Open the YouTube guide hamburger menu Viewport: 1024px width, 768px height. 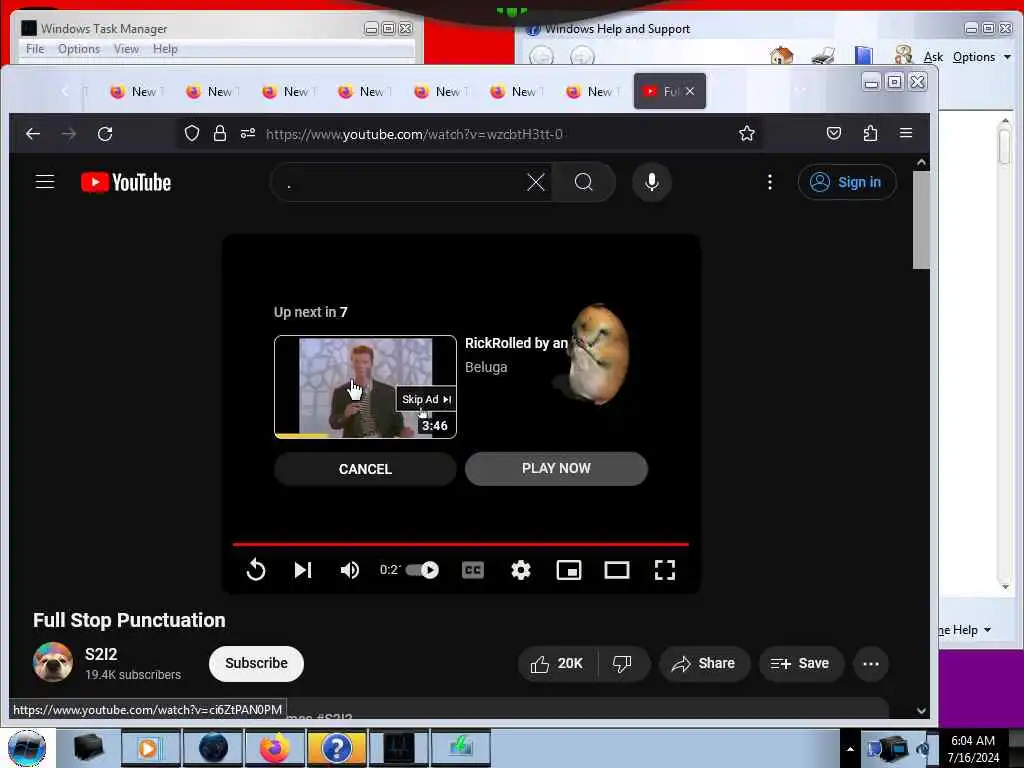click(x=44, y=182)
